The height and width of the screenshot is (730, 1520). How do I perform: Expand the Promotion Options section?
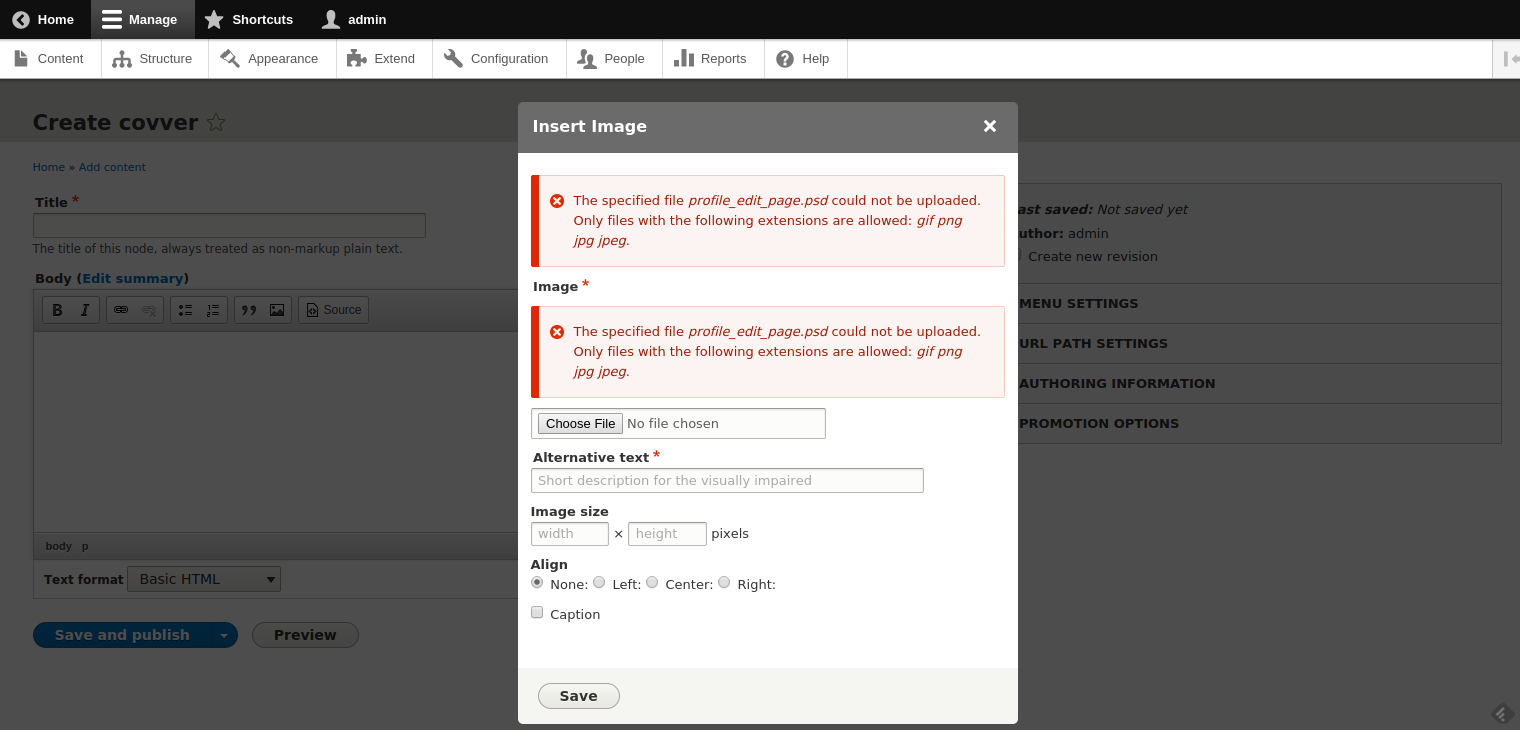(x=1257, y=423)
